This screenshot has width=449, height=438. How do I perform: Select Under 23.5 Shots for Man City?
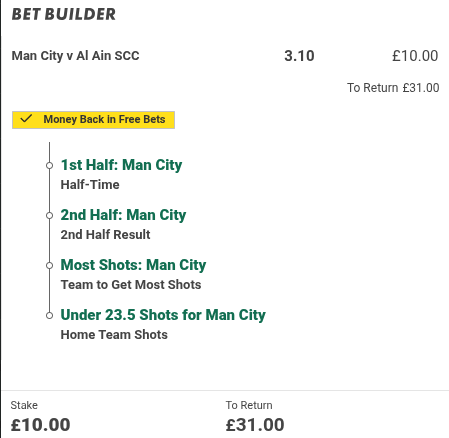[163, 315]
